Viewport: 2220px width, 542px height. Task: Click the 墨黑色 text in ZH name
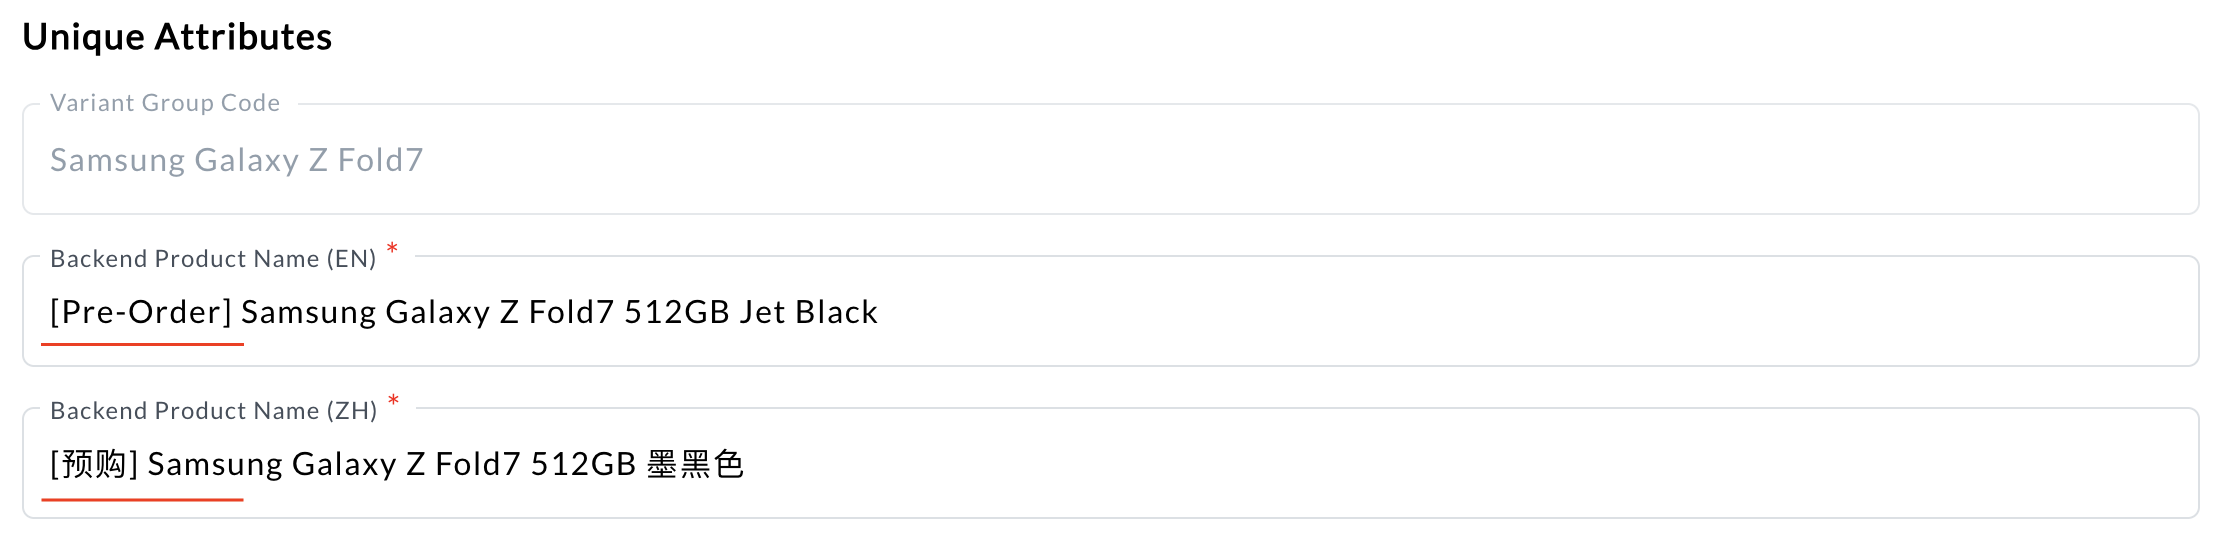[695, 464]
